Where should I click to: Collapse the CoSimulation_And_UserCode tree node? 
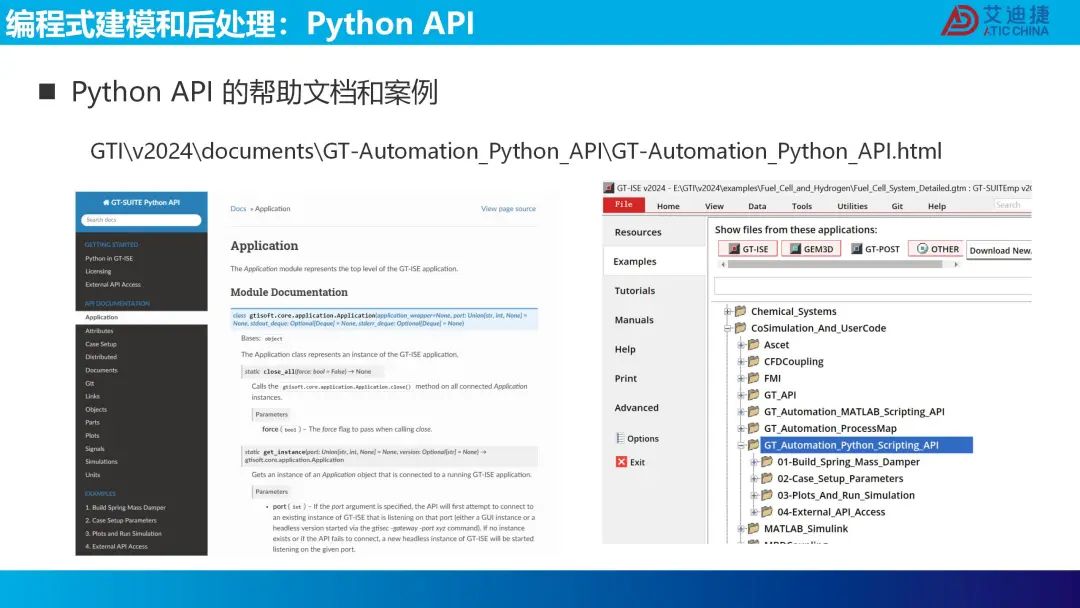pyautogui.click(x=727, y=328)
